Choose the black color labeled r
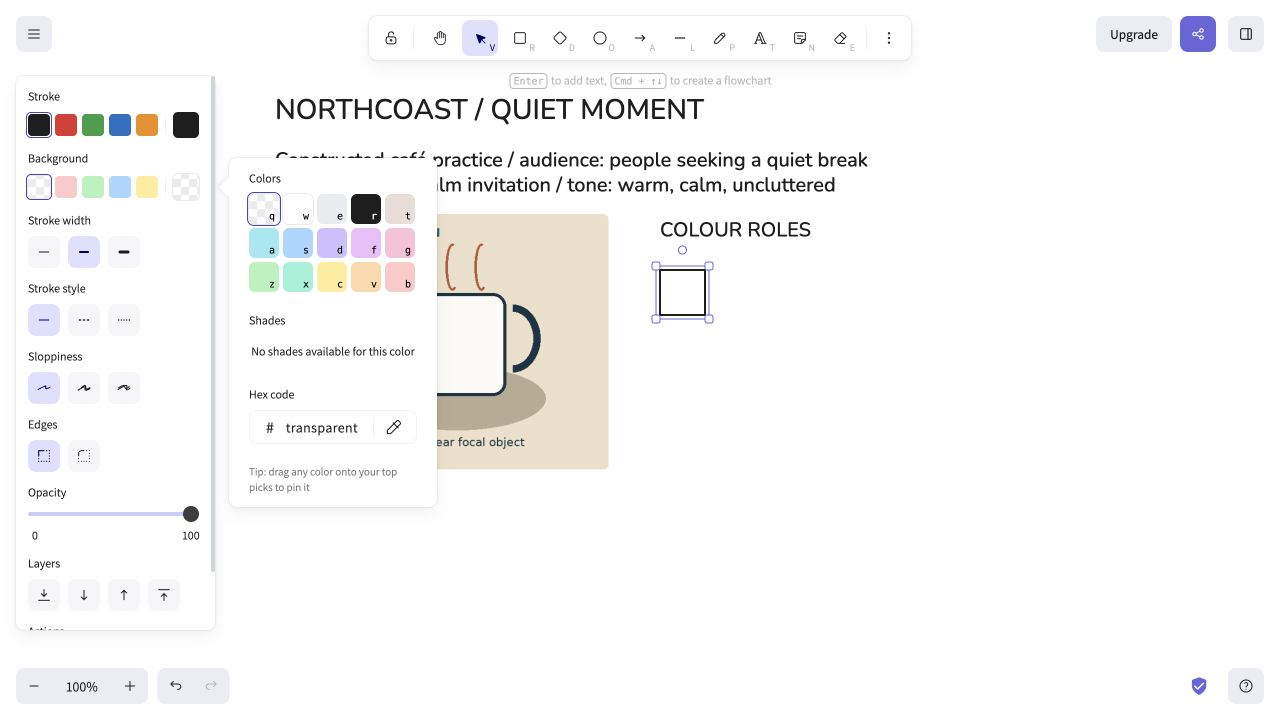Viewport: 1280px width, 720px height. 366,209
